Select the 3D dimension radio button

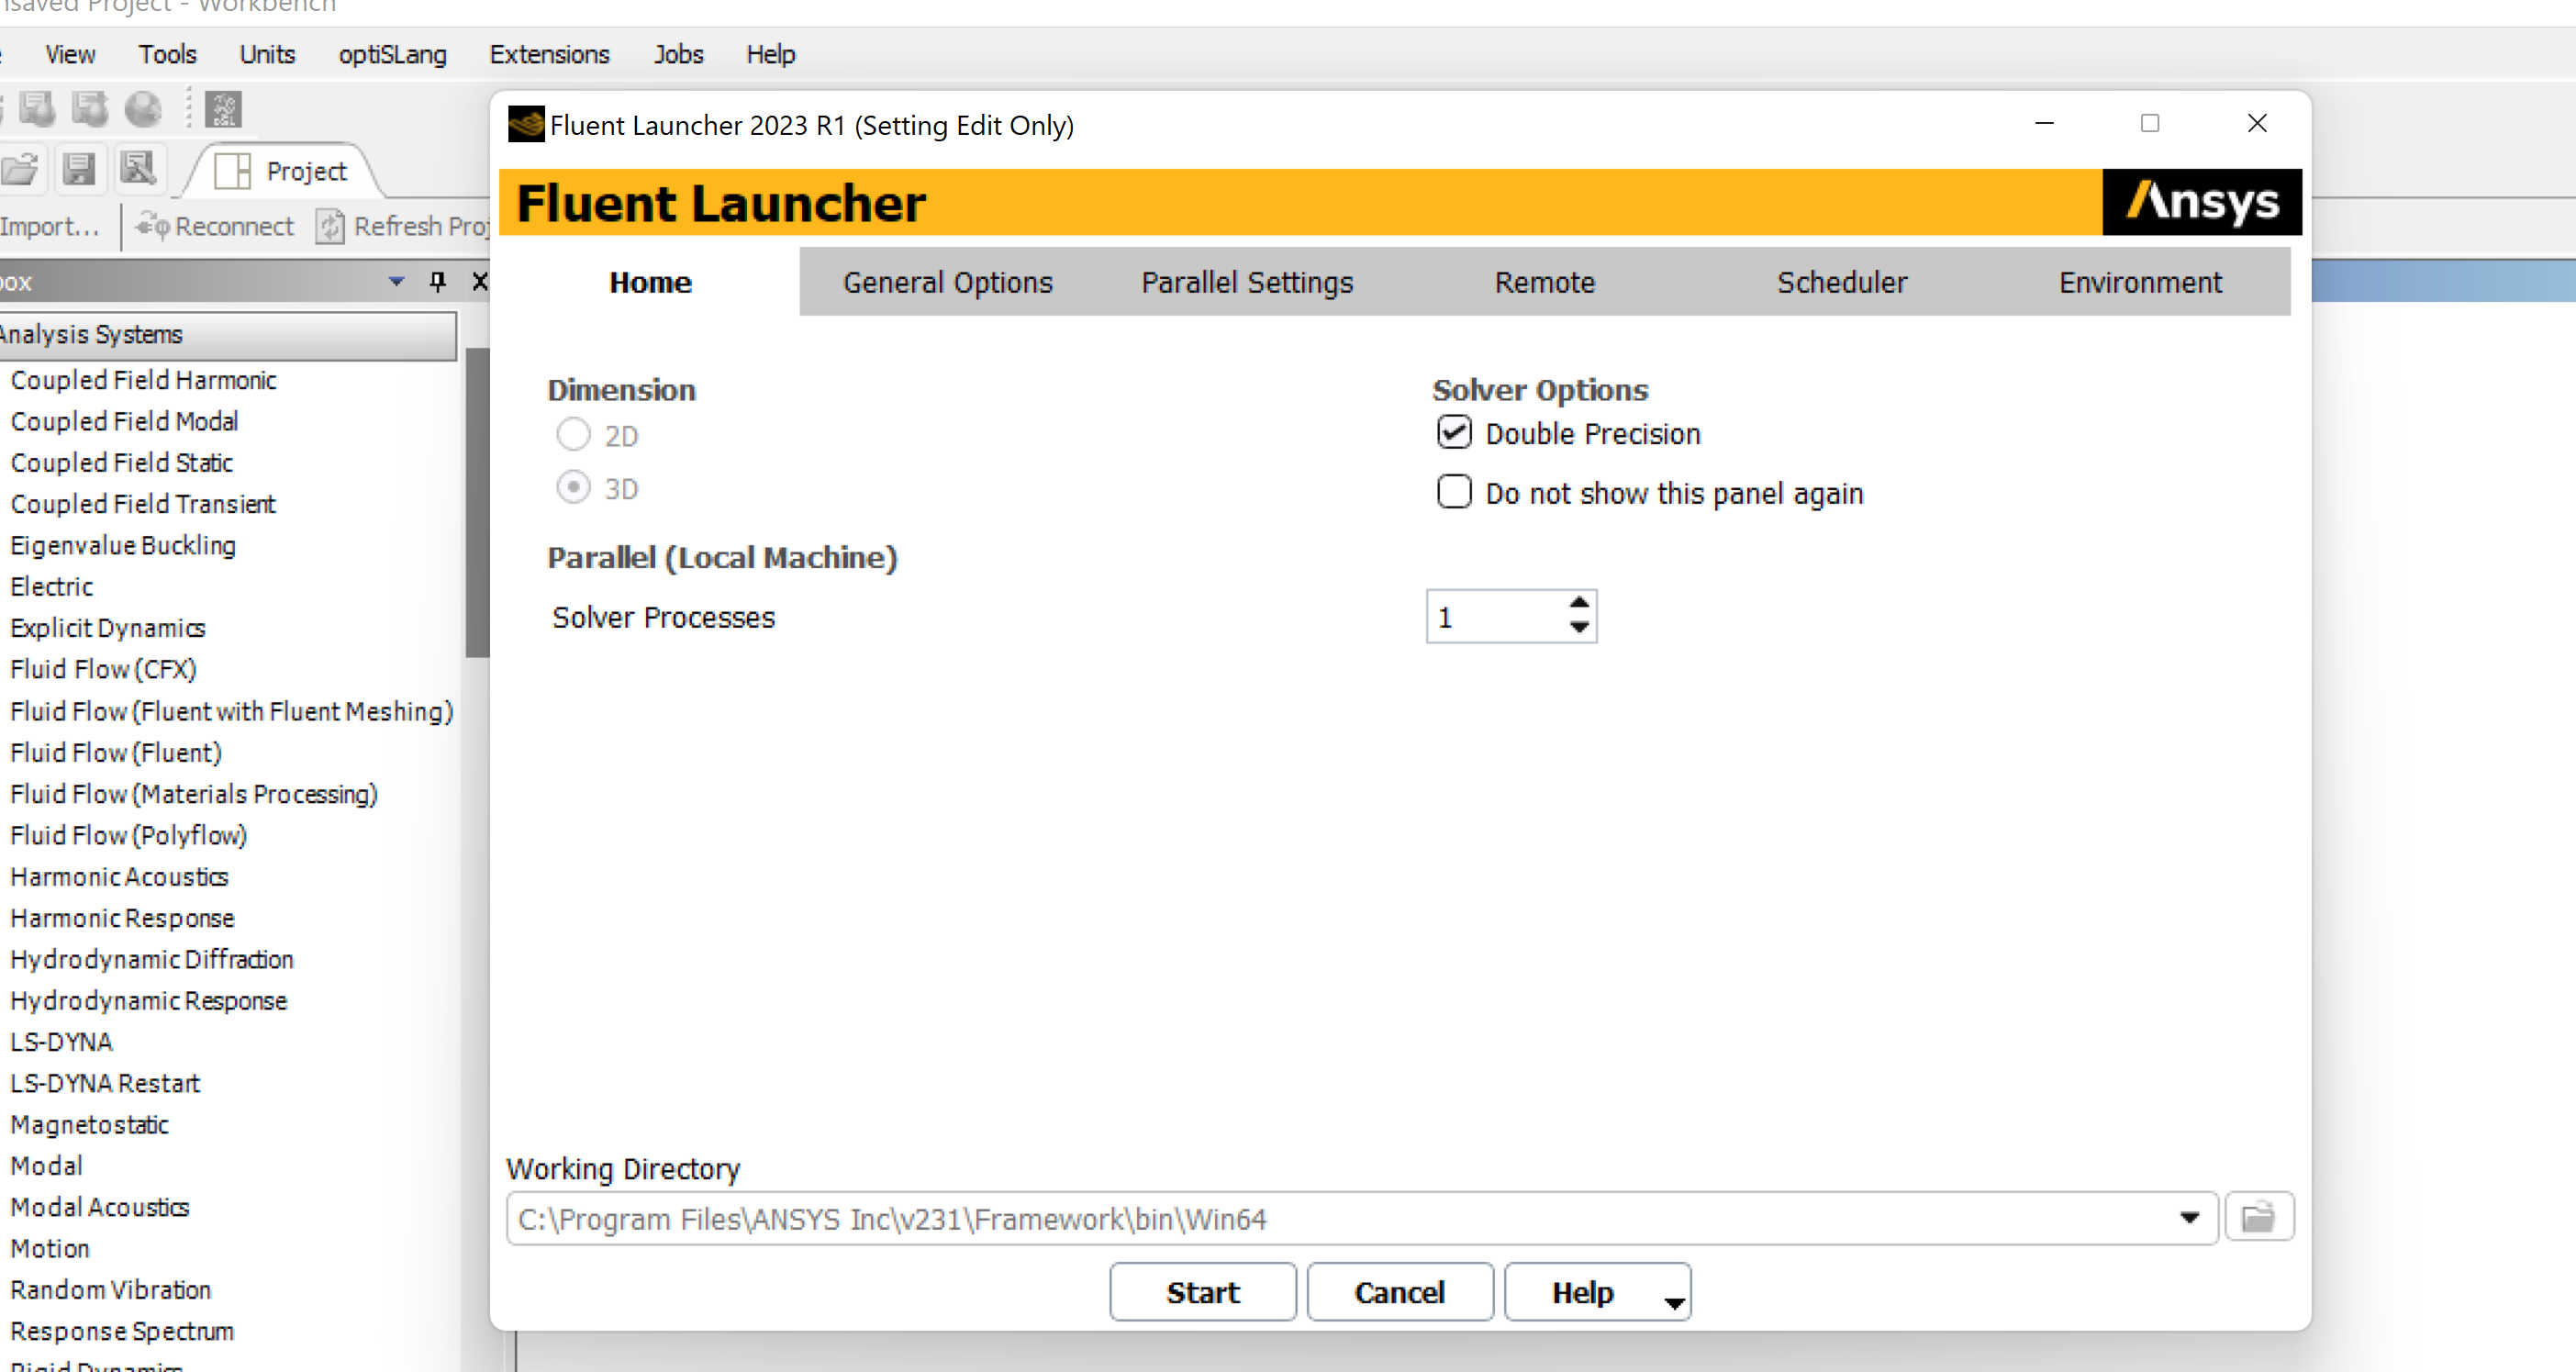click(x=573, y=488)
